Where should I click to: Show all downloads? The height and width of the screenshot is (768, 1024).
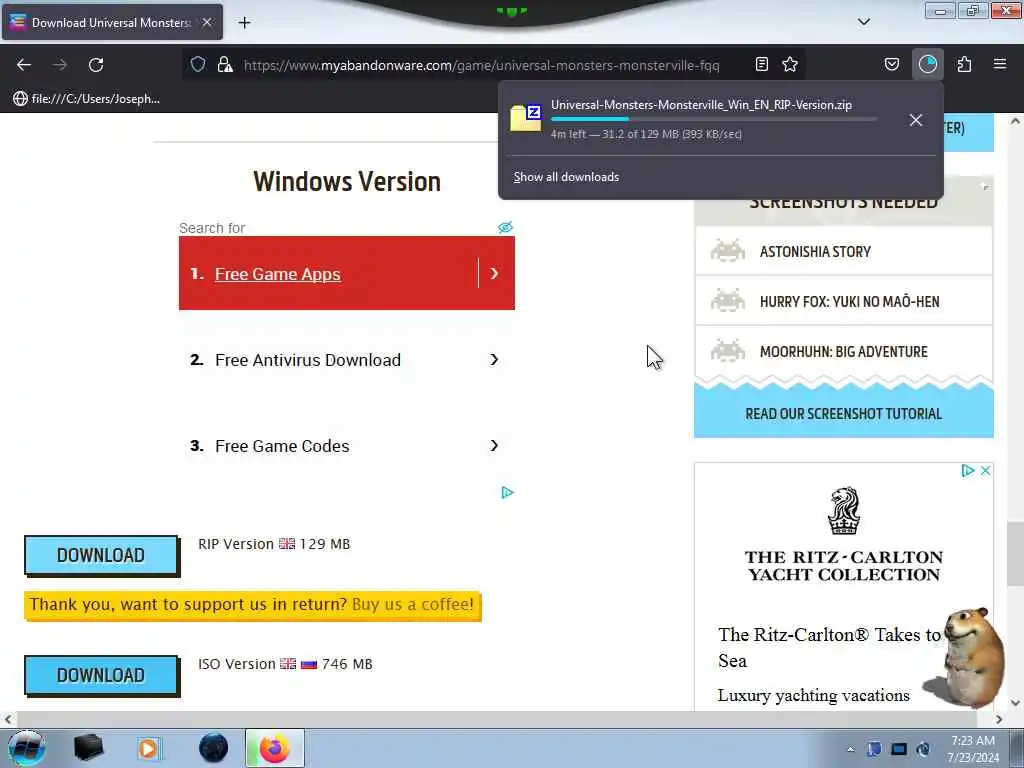pyautogui.click(x=566, y=177)
